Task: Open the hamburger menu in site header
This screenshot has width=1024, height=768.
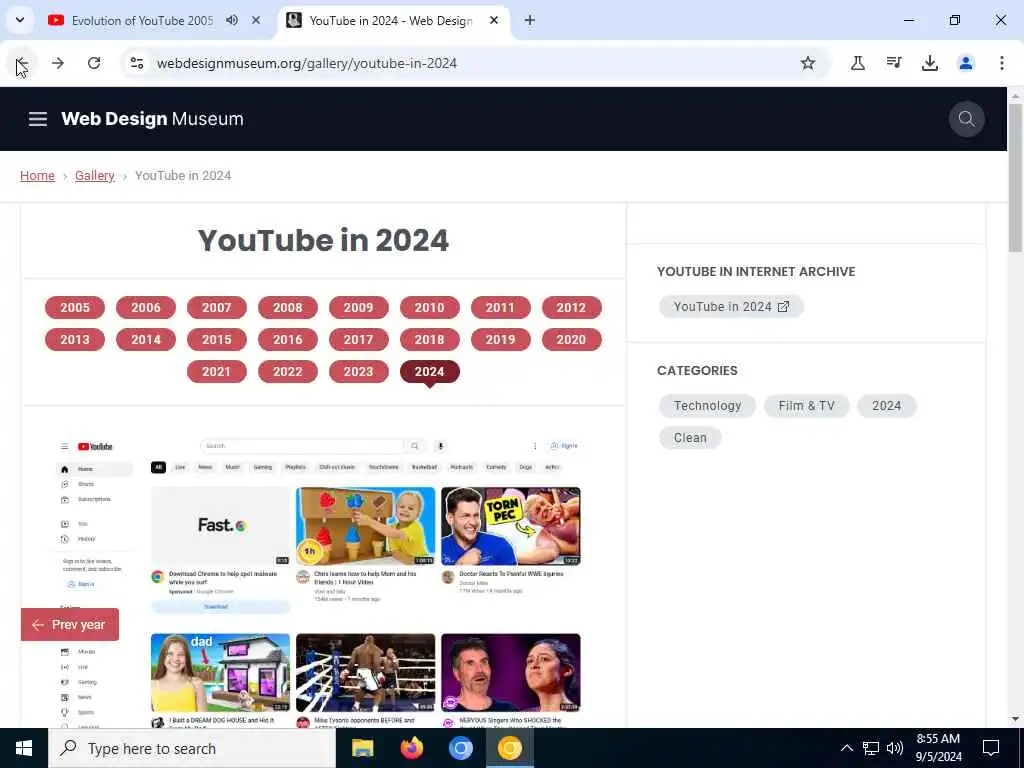Action: [38, 119]
